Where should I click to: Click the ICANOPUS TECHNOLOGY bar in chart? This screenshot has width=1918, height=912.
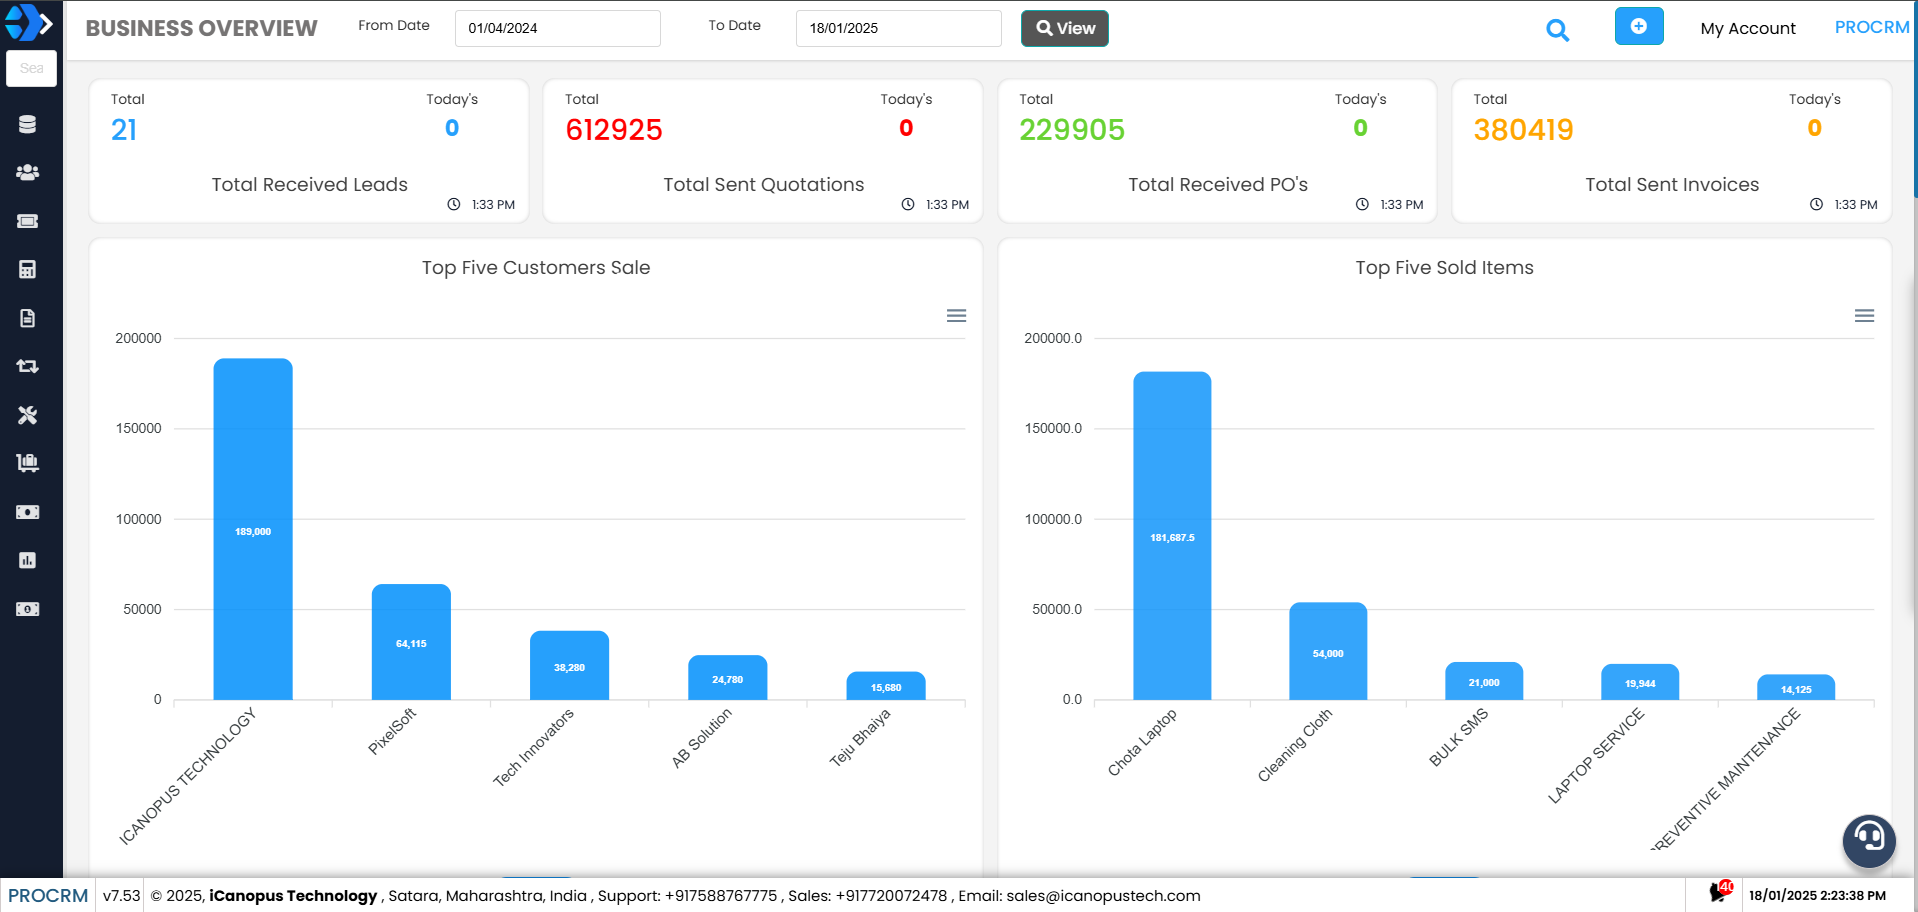(x=253, y=529)
